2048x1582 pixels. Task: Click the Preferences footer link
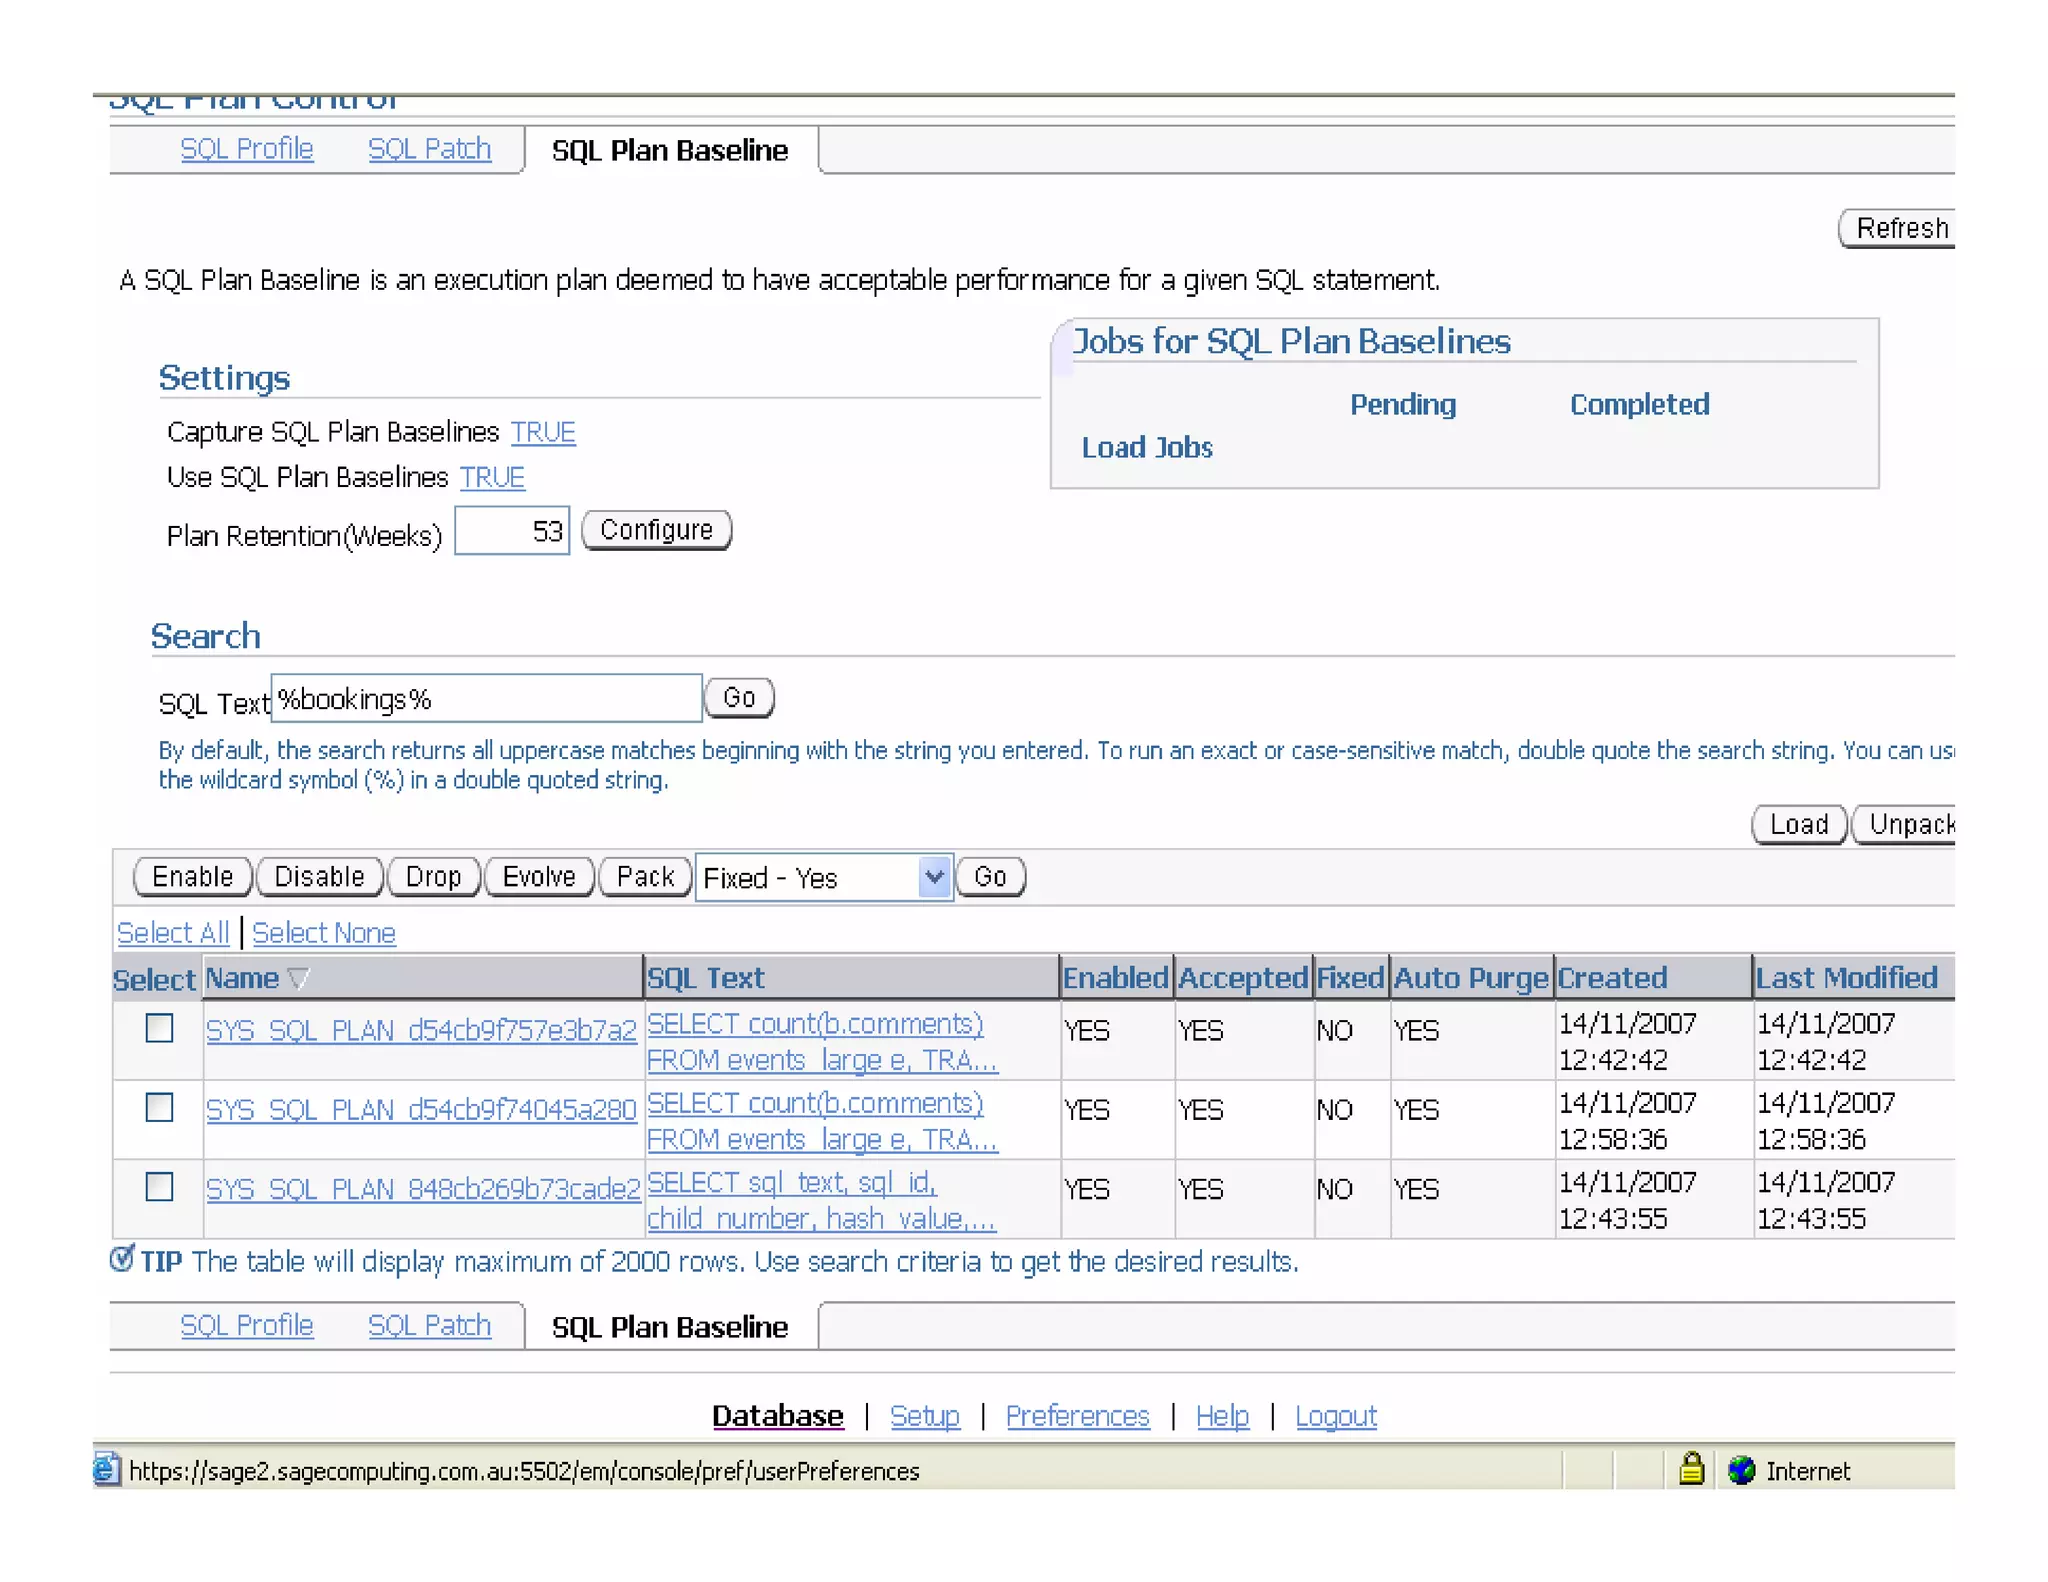pyautogui.click(x=1077, y=1416)
